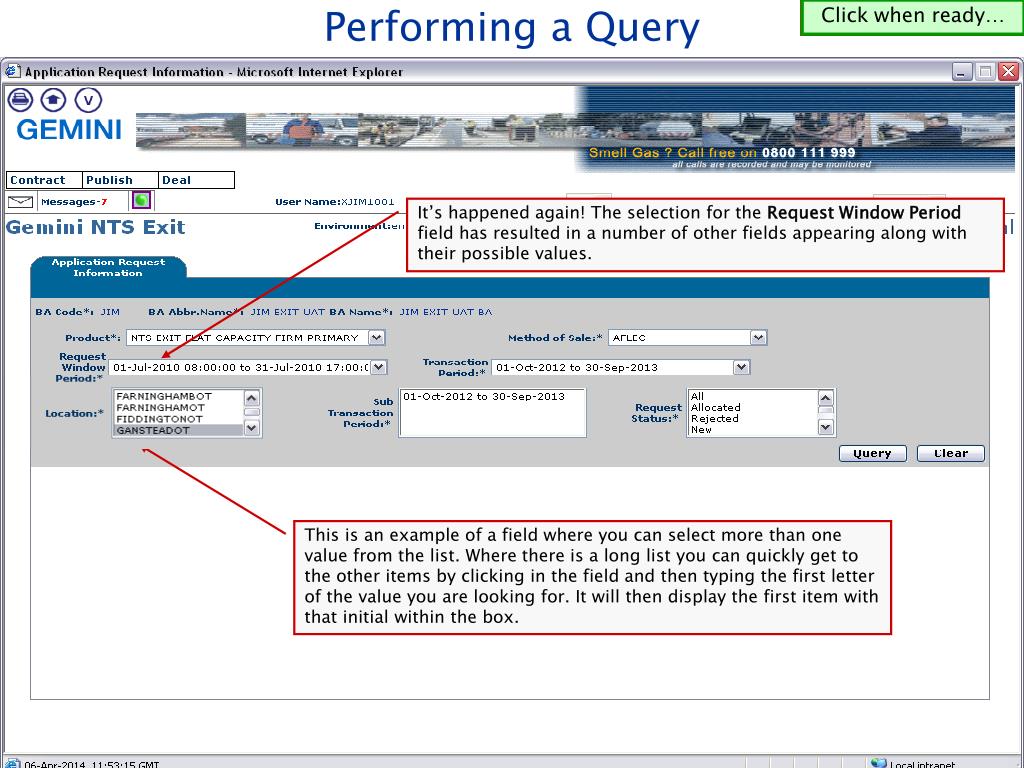Select FARNINGHAMOT in Location list
Screen dimensions: 1024x768
coord(178,408)
